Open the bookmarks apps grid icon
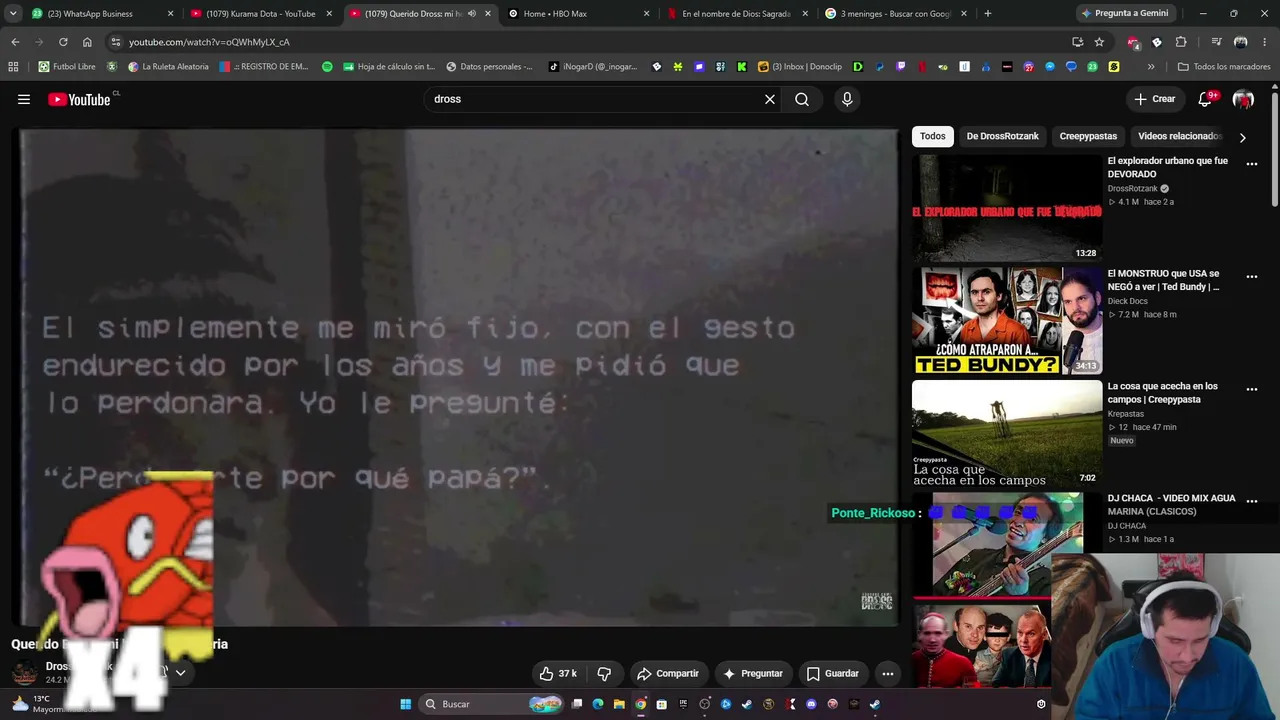The width and height of the screenshot is (1280, 720). 13,67
